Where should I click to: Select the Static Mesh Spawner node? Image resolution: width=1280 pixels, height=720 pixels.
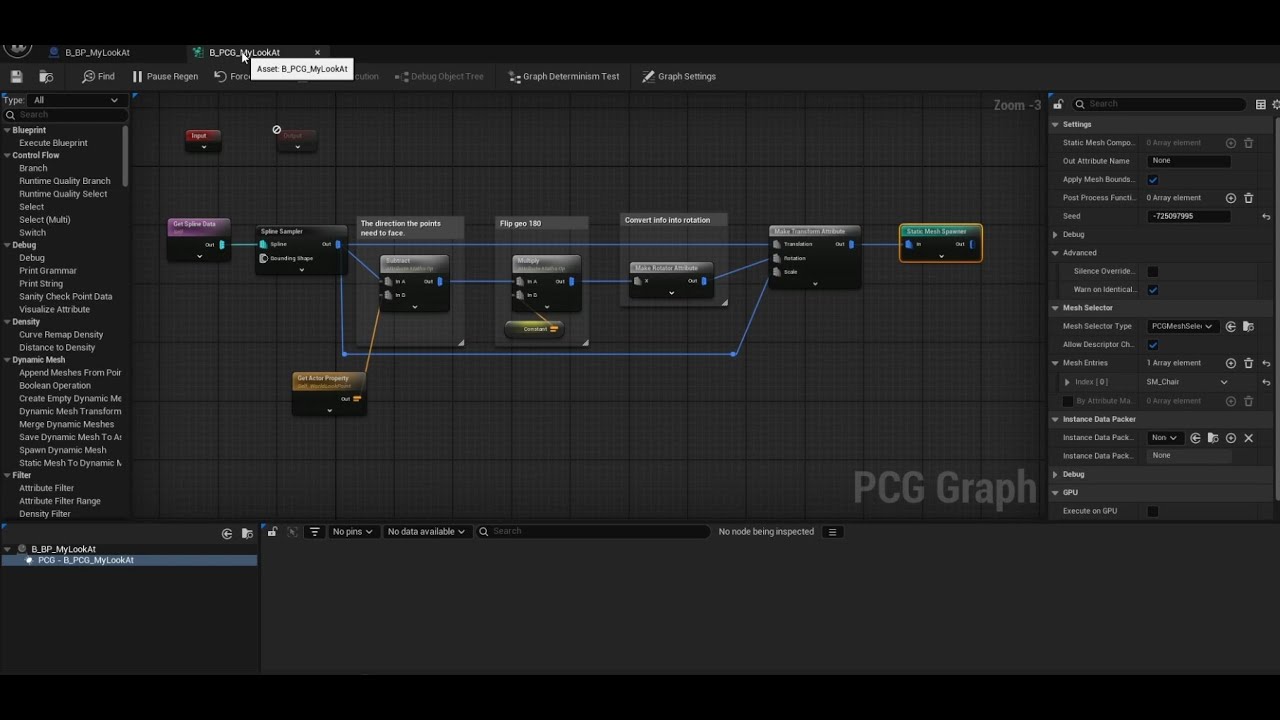click(940, 242)
